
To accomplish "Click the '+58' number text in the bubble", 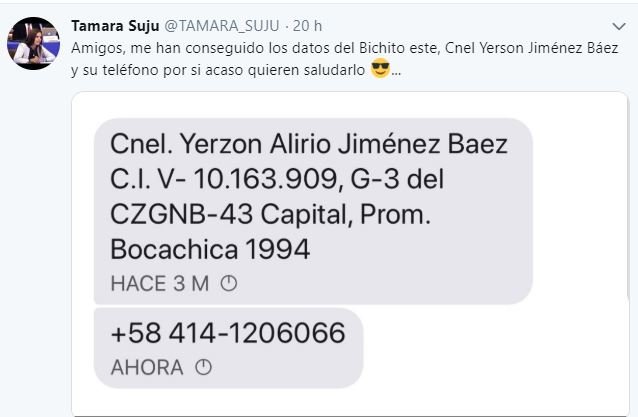I will click(x=228, y=333).
